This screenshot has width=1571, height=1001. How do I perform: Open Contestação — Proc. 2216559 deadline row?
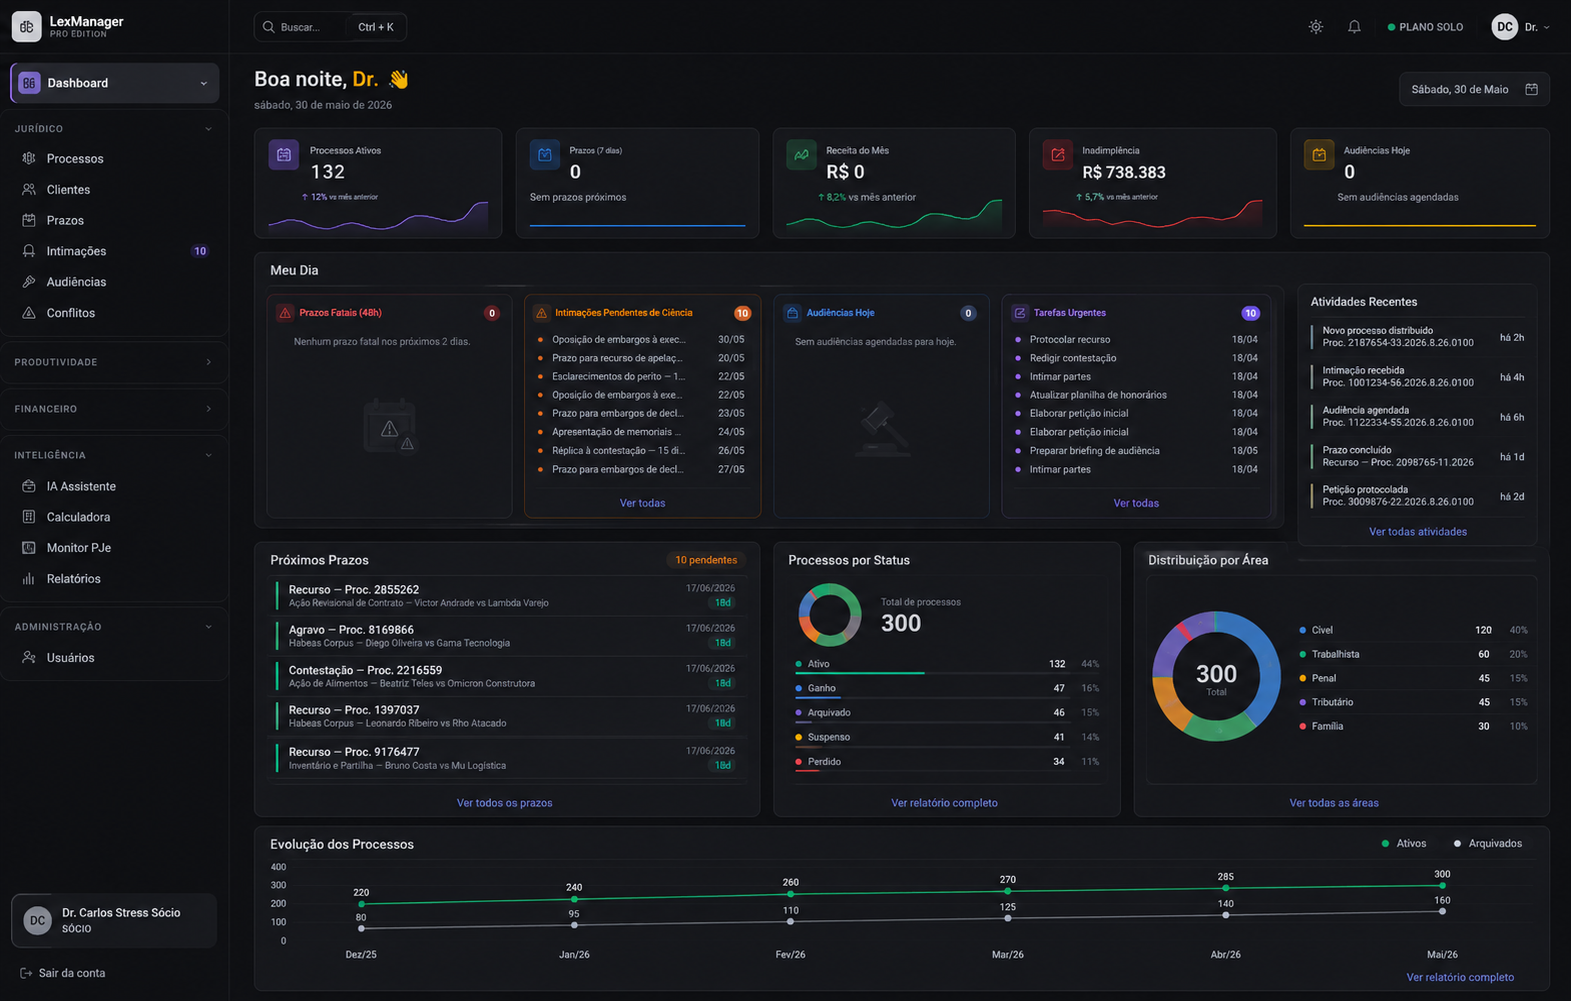pos(507,676)
